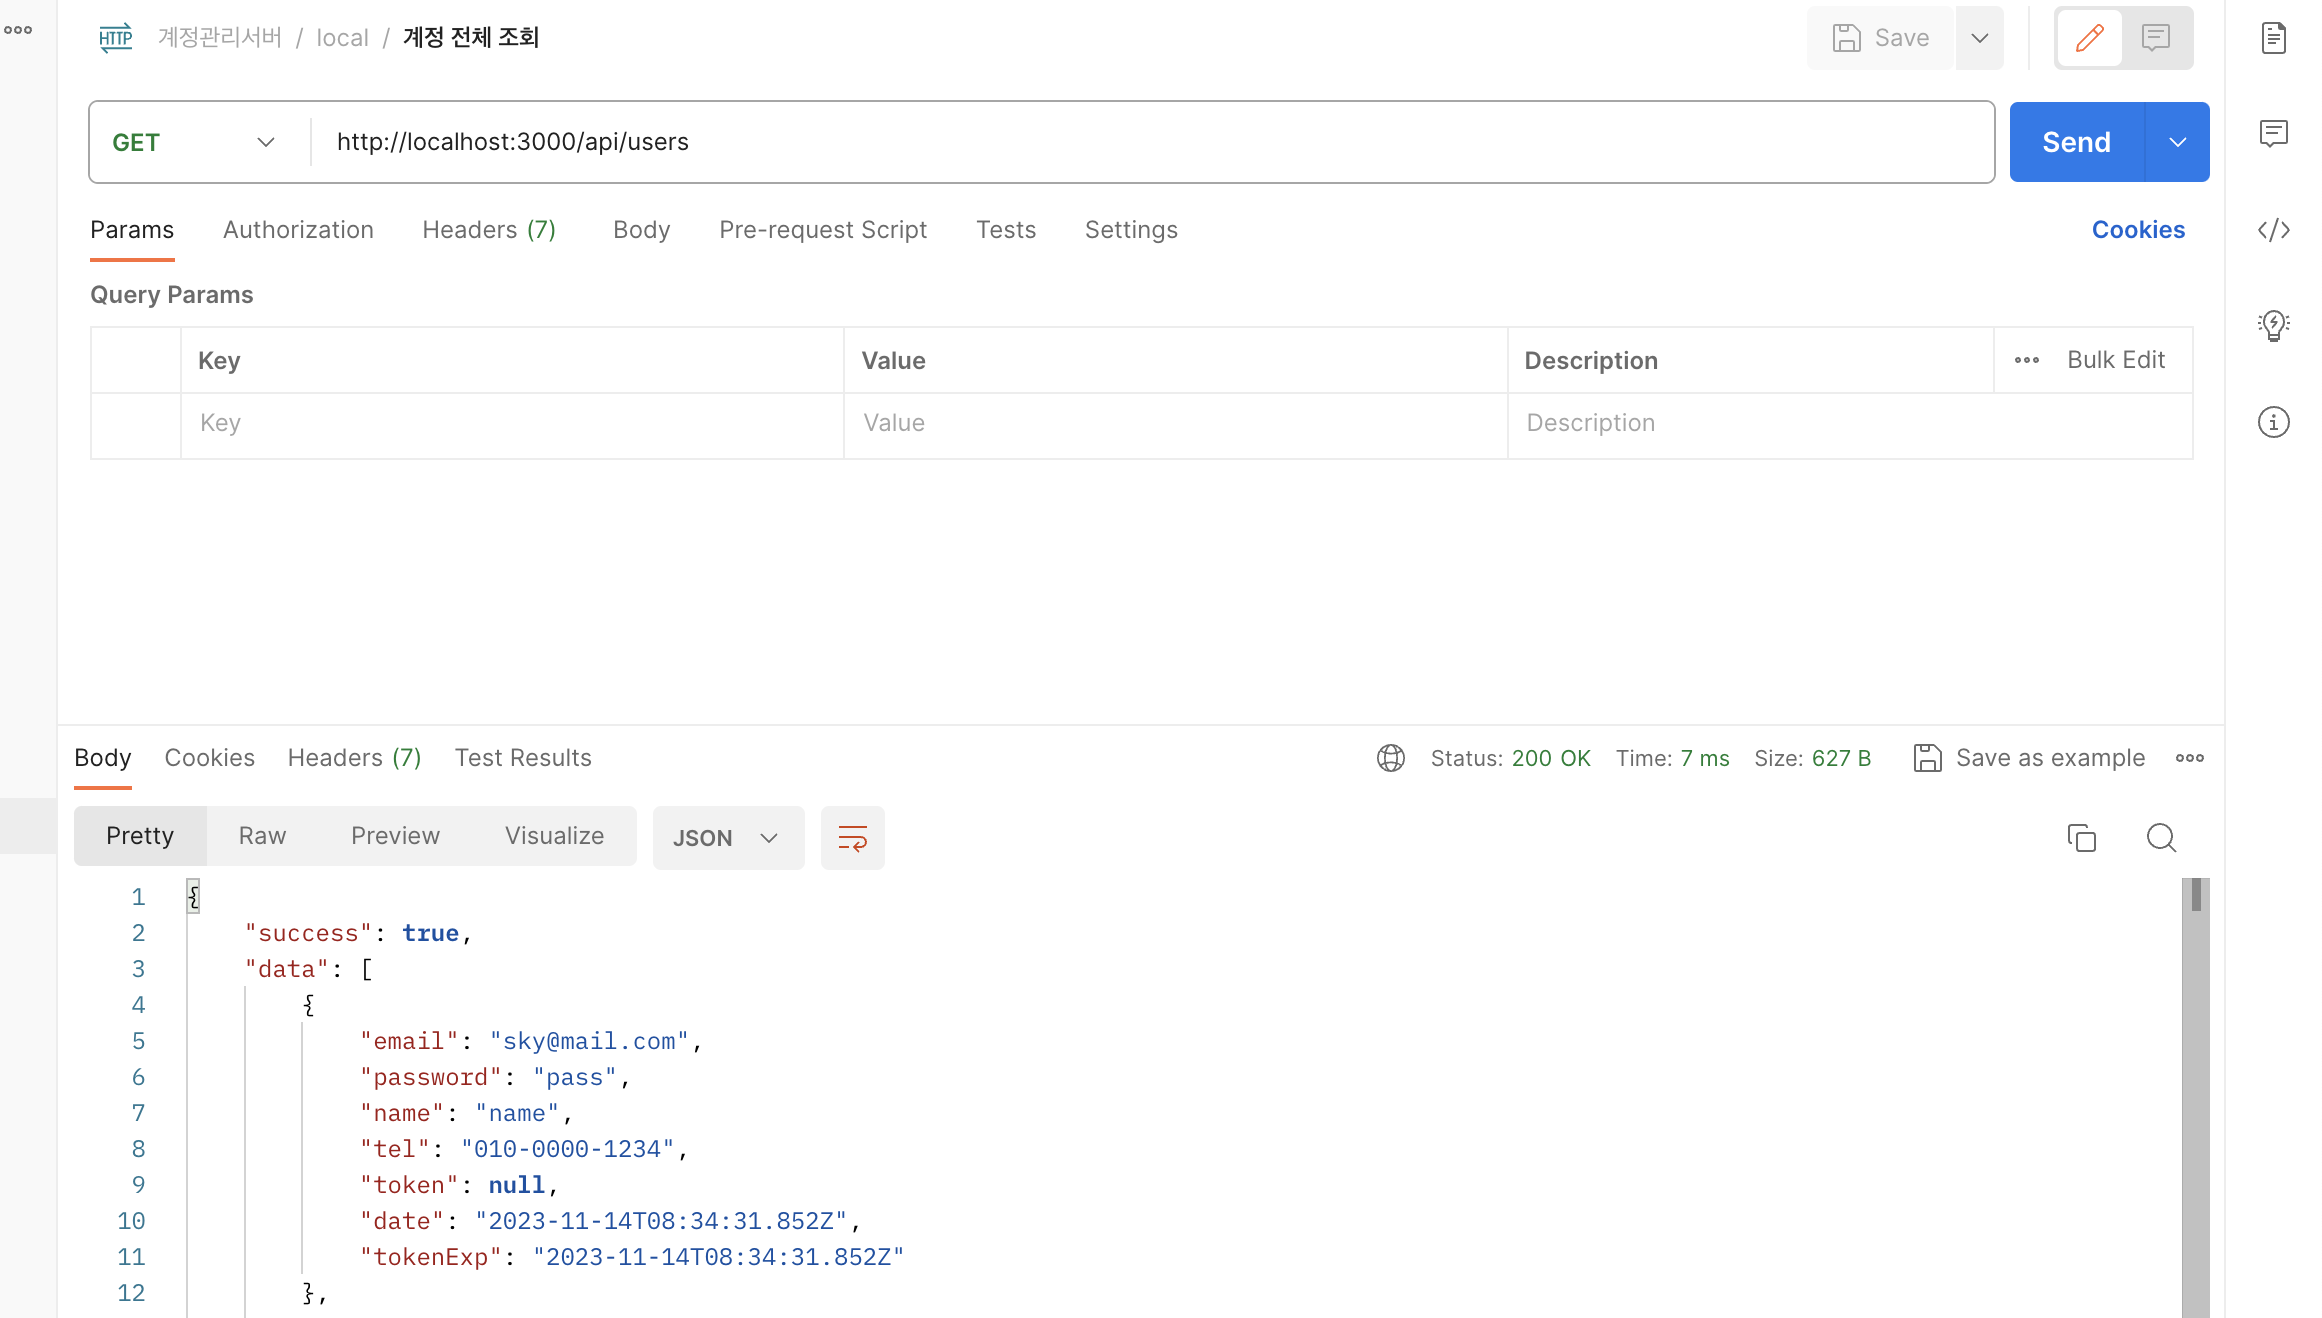Collapse the JSON object at line 1
The image size is (2322, 1318).
[x=193, y=896]
